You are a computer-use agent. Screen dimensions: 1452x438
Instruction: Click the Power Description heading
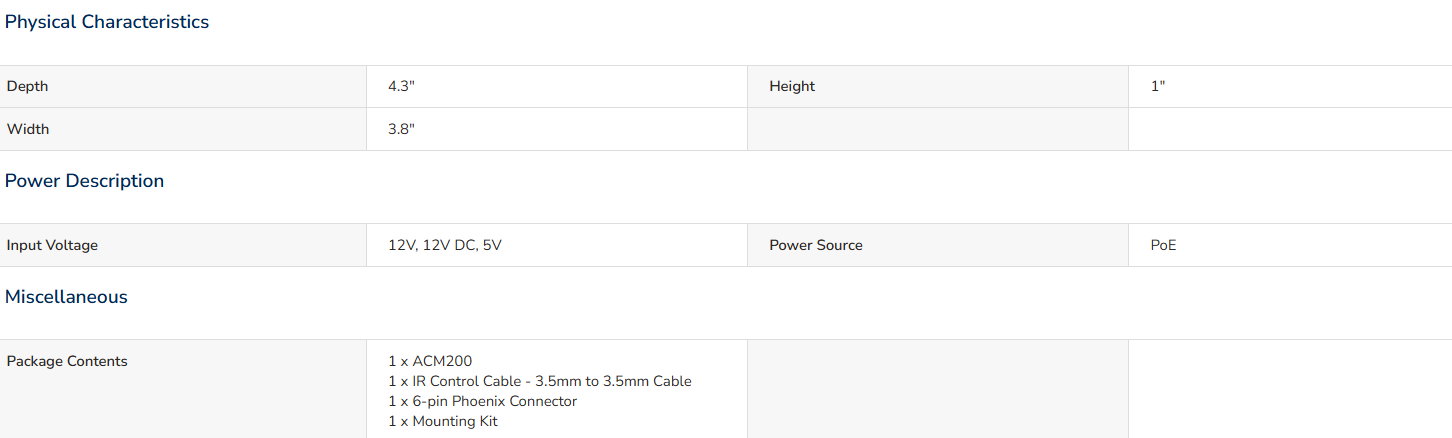pos(85,181)
